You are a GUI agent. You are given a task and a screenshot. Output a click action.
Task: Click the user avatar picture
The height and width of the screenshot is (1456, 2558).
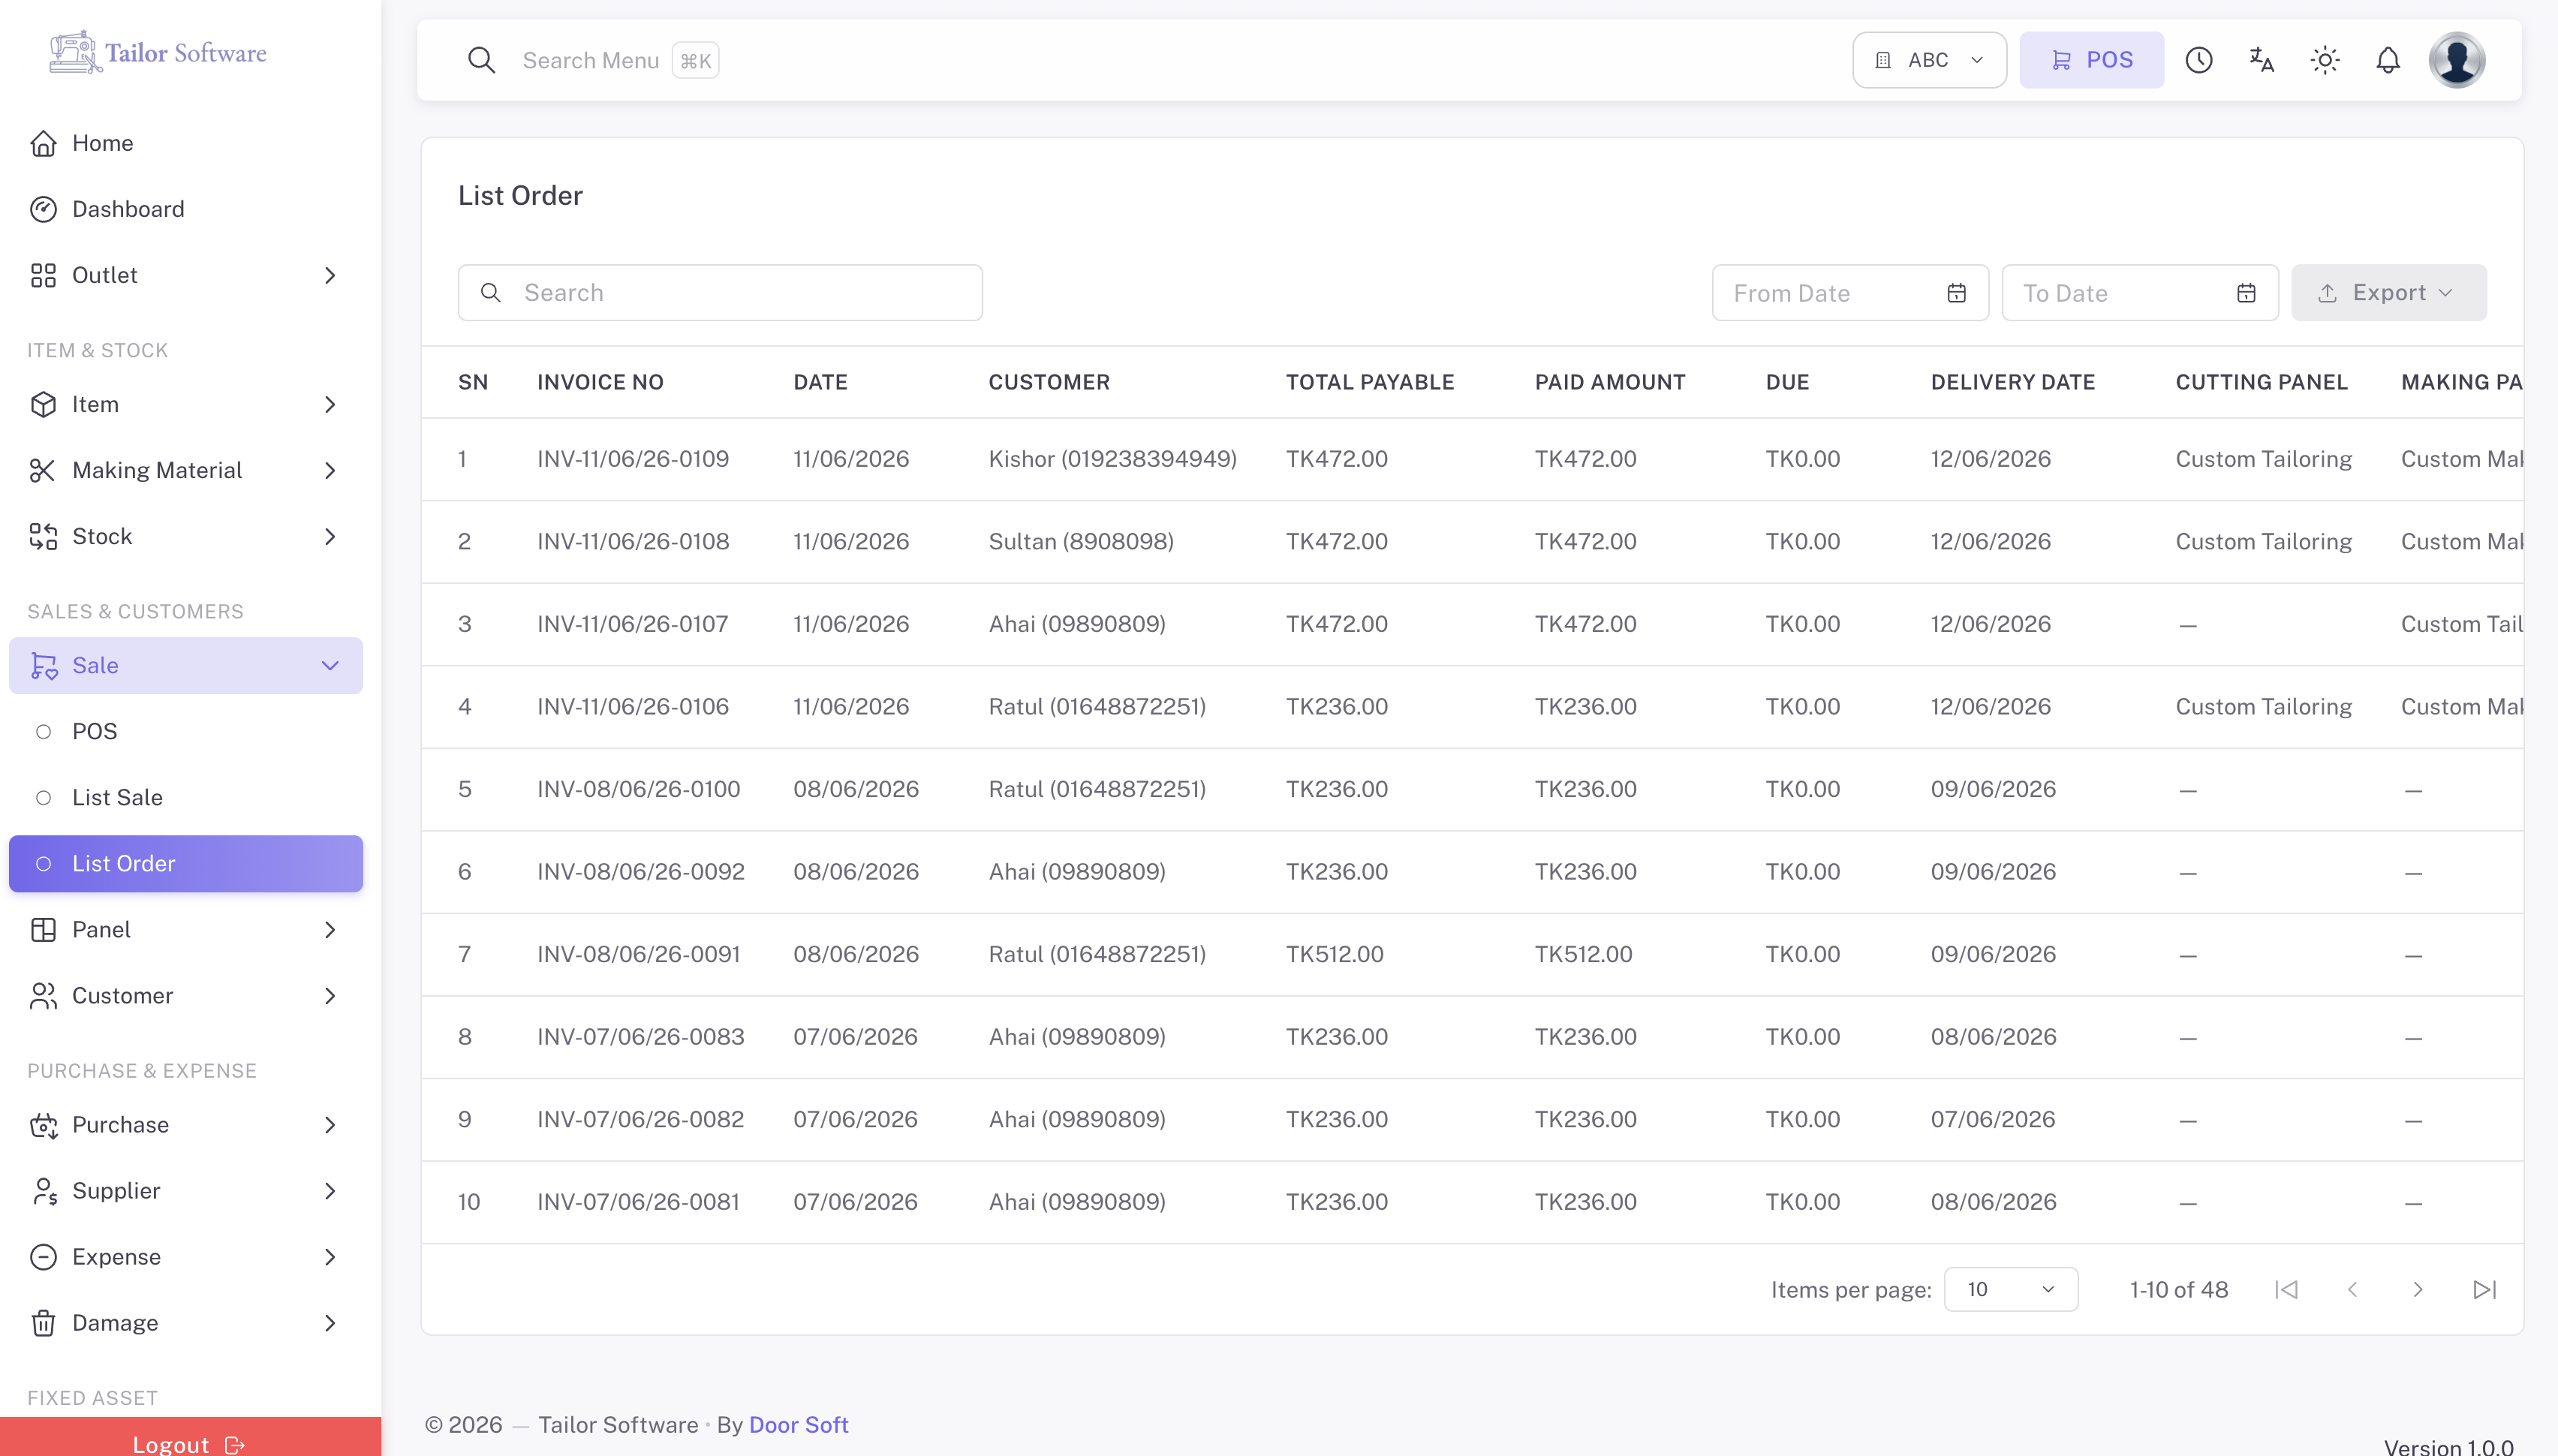[2457, 60]
